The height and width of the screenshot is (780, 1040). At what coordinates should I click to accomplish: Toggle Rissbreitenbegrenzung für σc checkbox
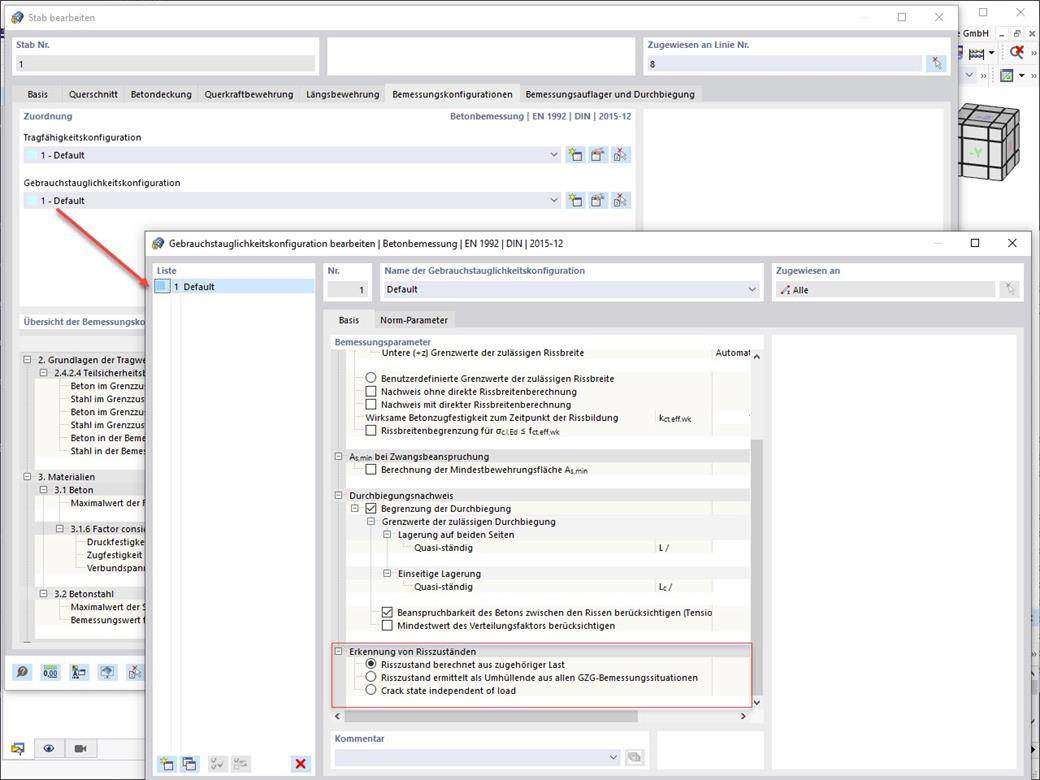click(x=371, y=431)
